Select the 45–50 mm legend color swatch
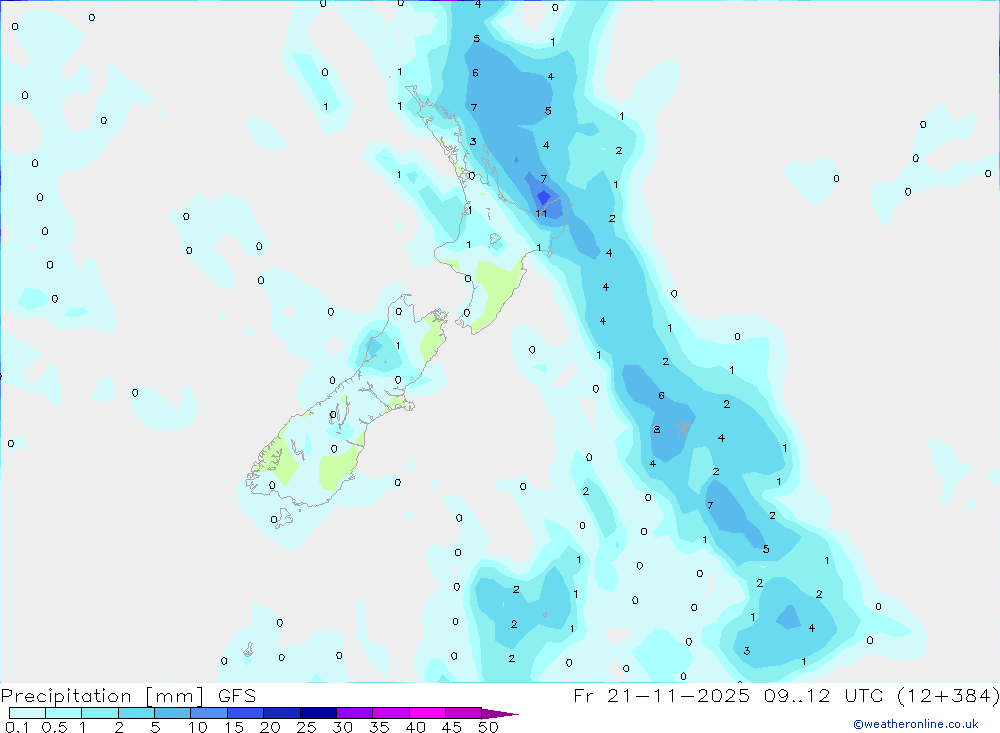1000x733 pixels. 463,713
